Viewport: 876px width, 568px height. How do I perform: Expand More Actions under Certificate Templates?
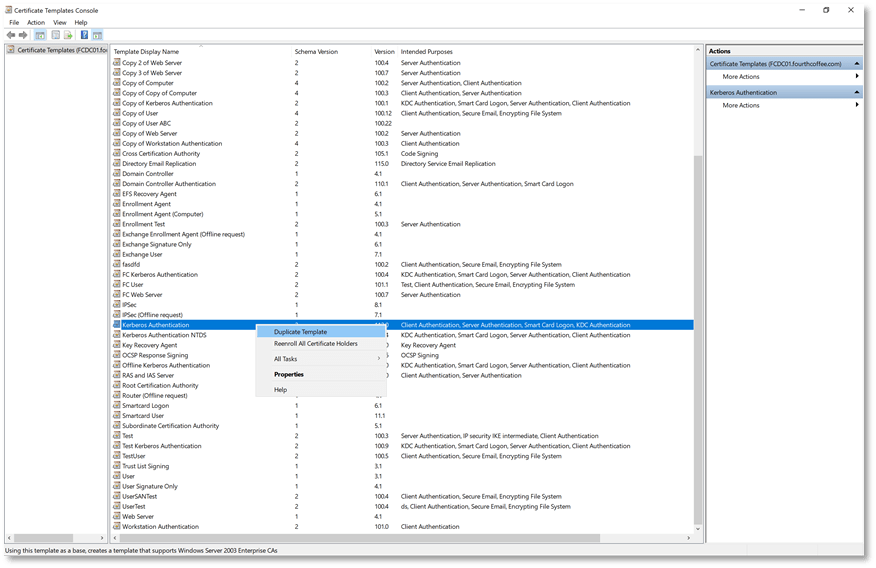tap(741, 77)
